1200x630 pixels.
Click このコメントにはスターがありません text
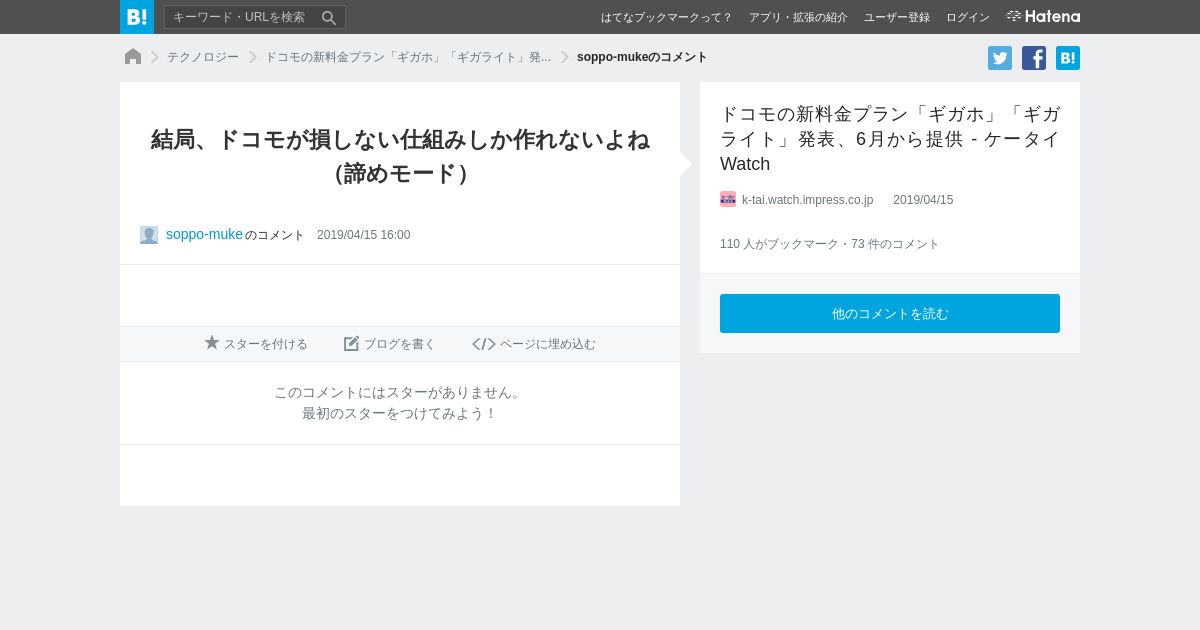[x=400, y=392]
